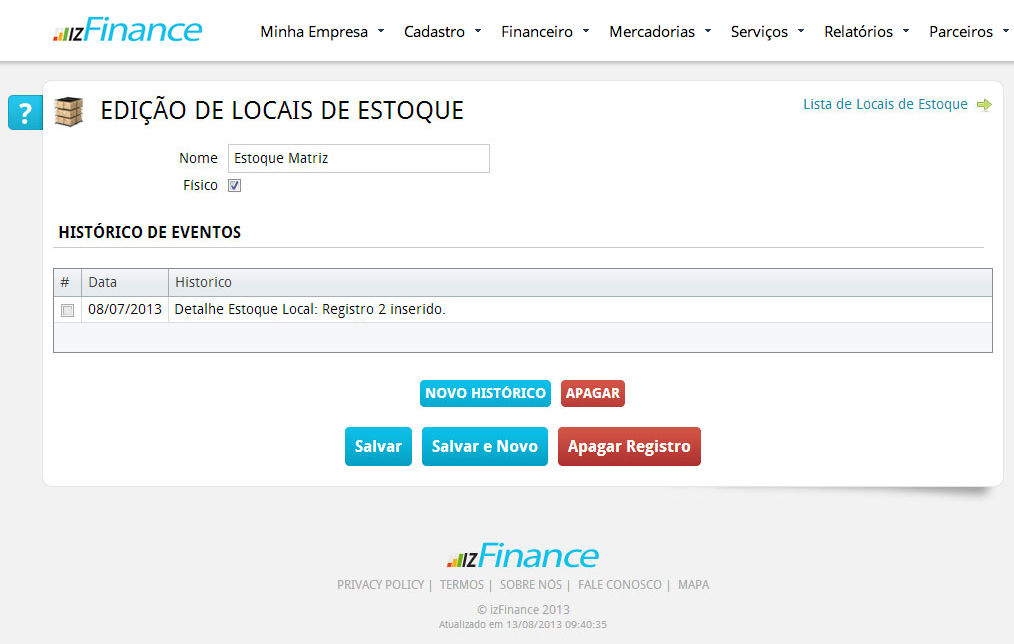Click the izFinance footer logo
This screenshot has width=1014, height=644.
[522, 556]
